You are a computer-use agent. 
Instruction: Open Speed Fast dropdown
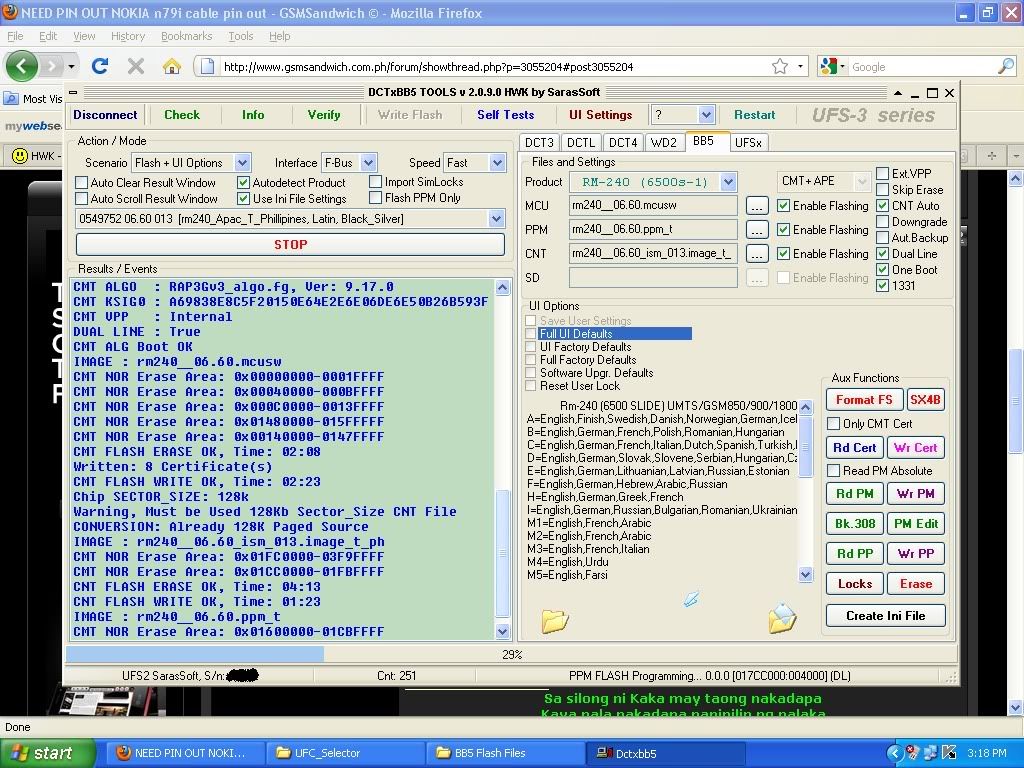pos(498,163)
